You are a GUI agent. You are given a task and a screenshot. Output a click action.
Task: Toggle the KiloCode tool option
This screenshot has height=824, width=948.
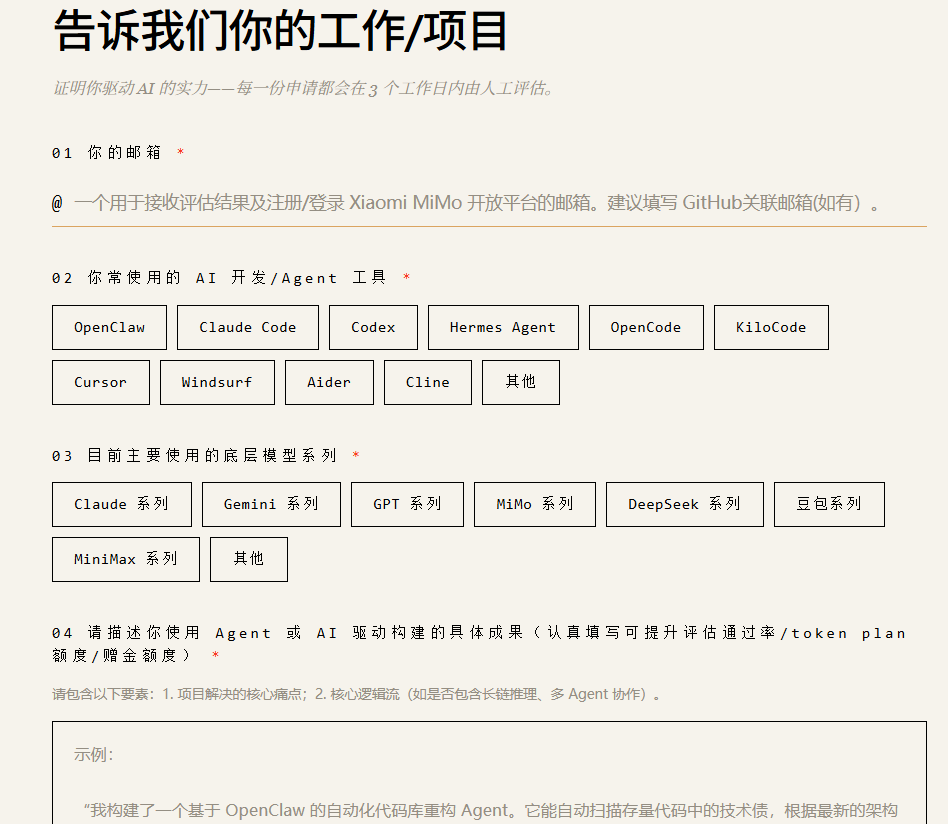coord(771,328)
